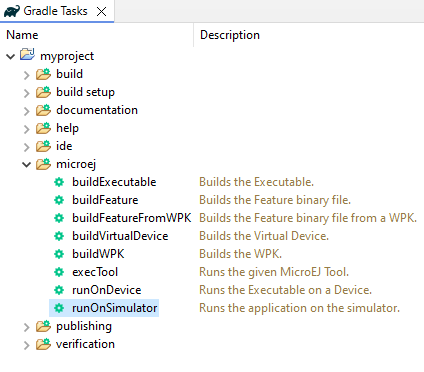The image size is (424, 372).
Task: Select the execTool task
Action: 95,272
